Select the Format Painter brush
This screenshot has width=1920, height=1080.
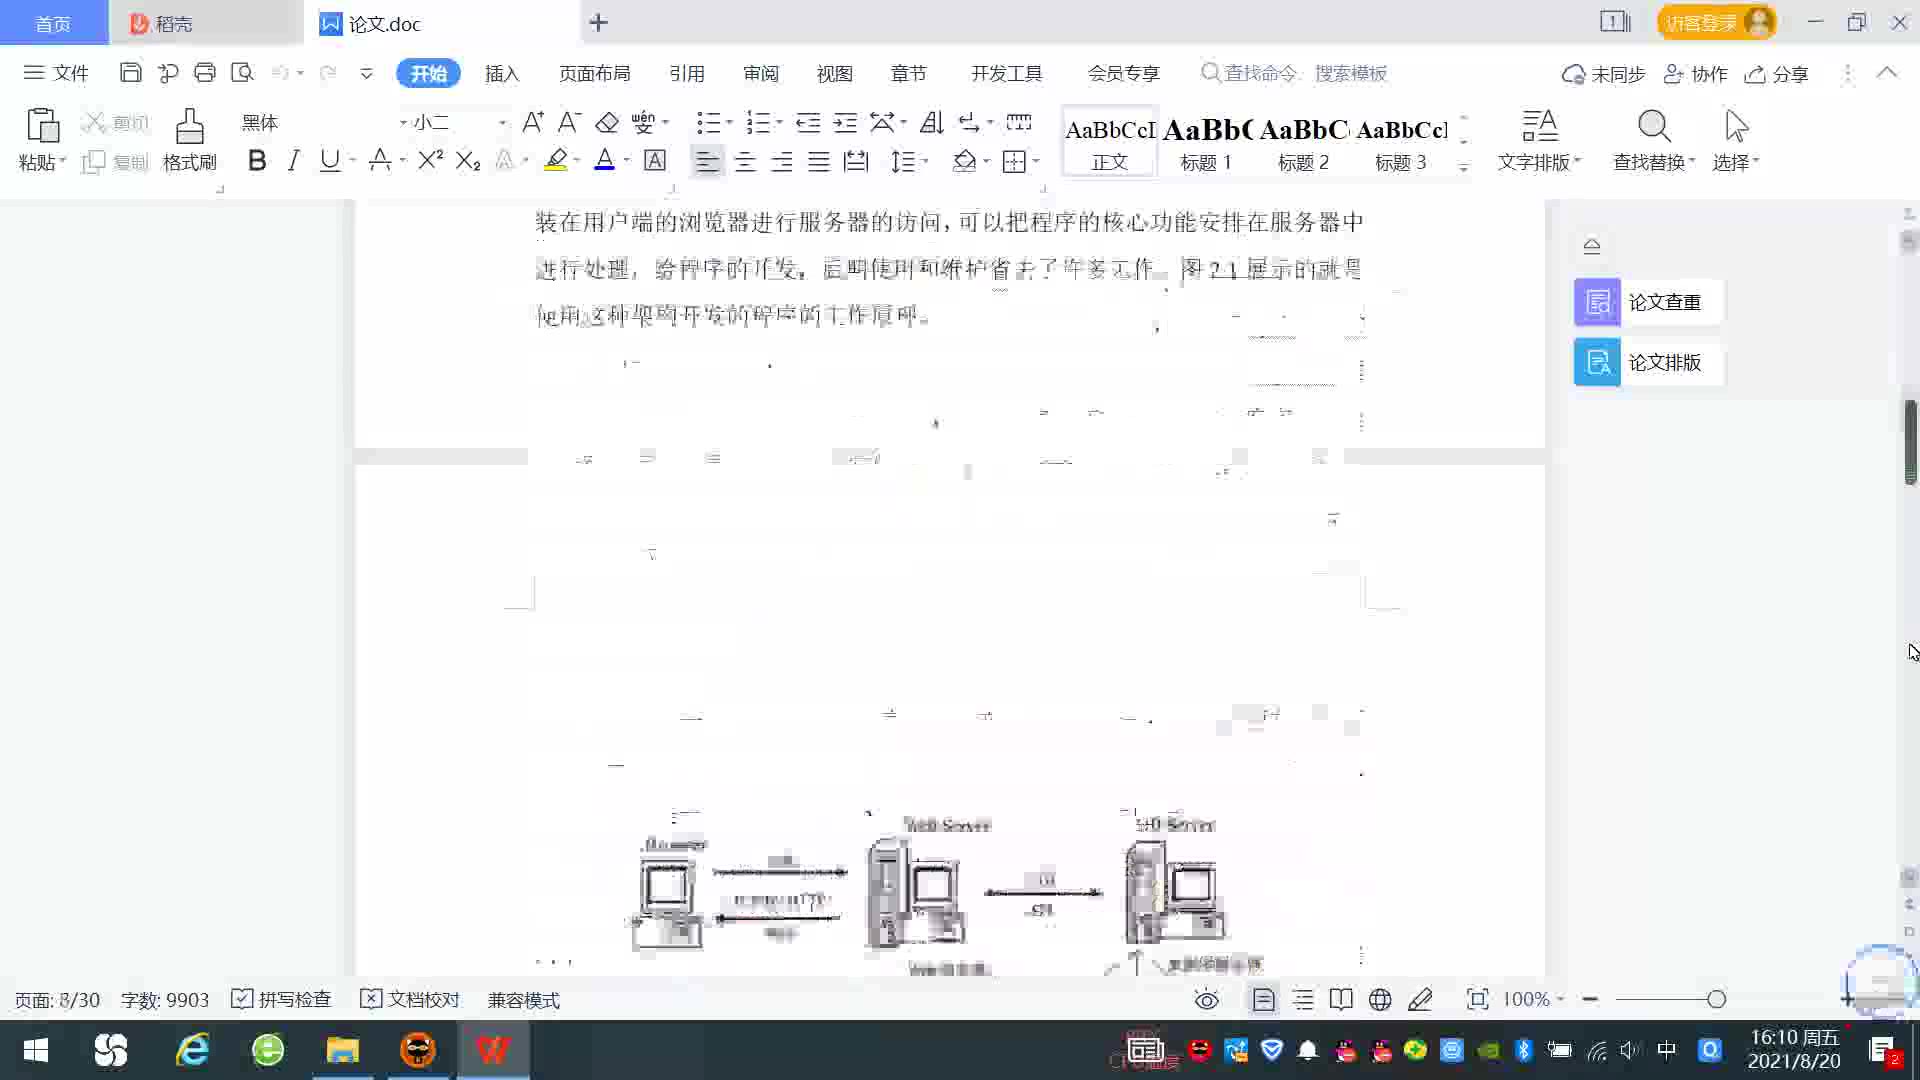pos(190,127)
